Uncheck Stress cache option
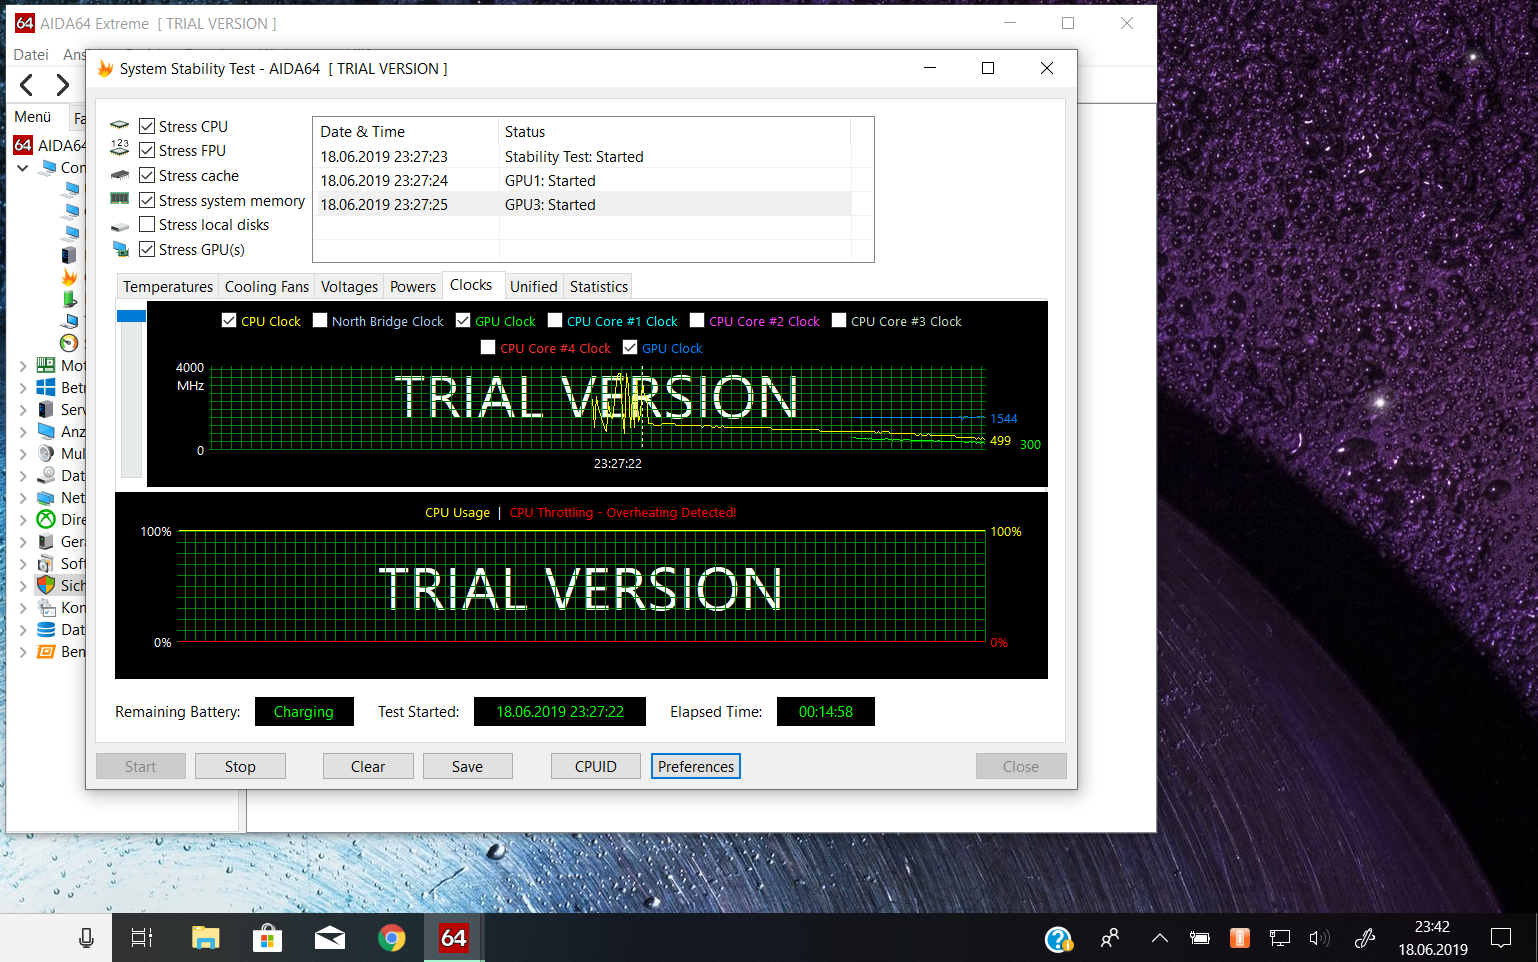 [x=147, y=175]
